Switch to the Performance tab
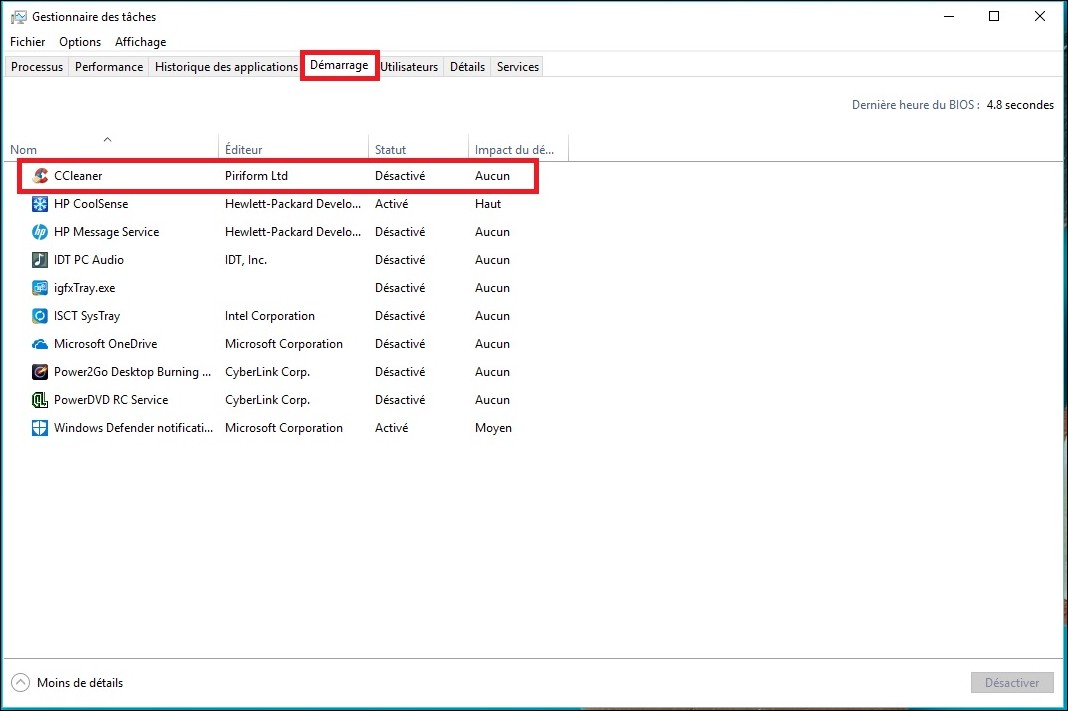This screenshot has width=1068, height=711. [x=108, y=66]
